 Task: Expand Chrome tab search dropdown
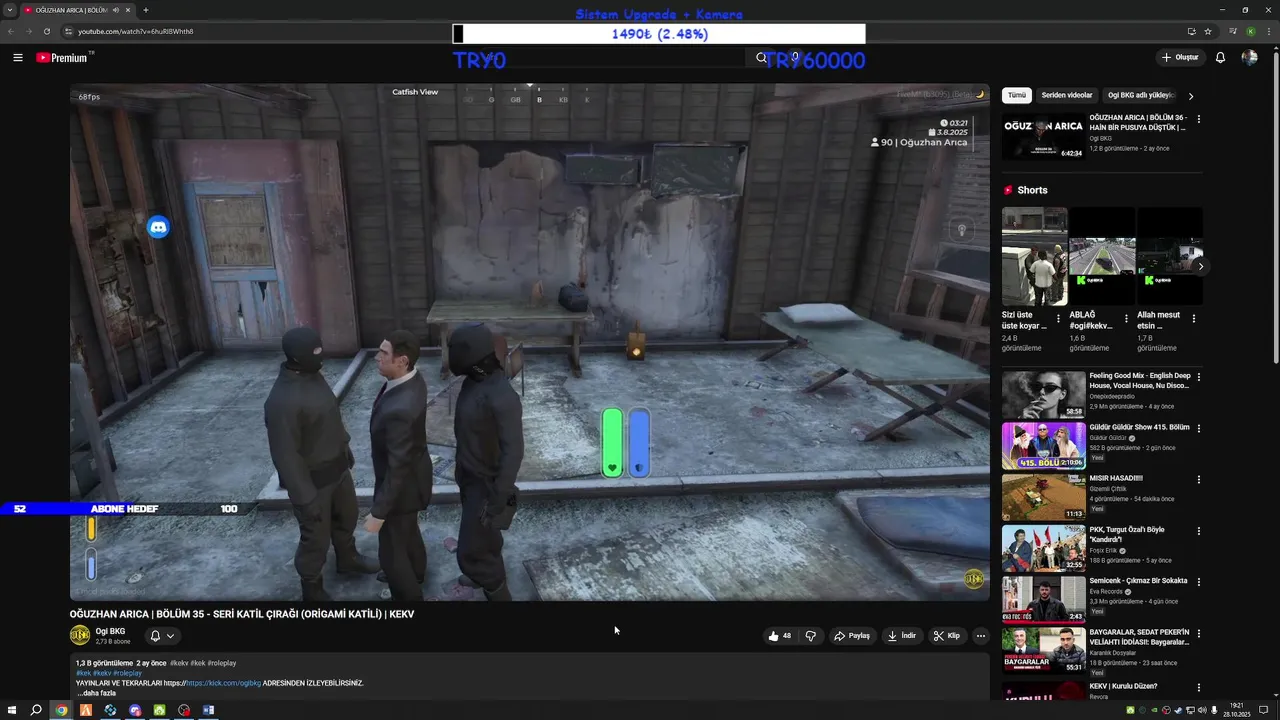(9, 10)
